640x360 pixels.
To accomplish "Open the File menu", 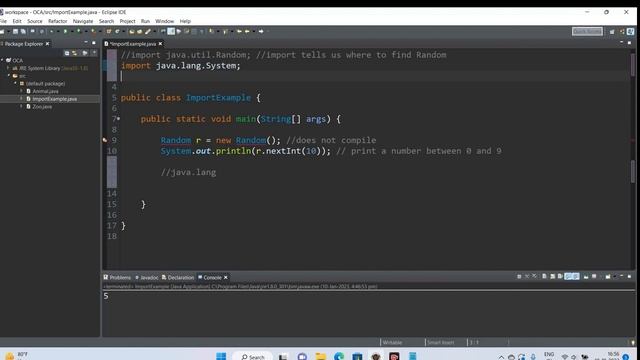I will click(x=3, y=21).
